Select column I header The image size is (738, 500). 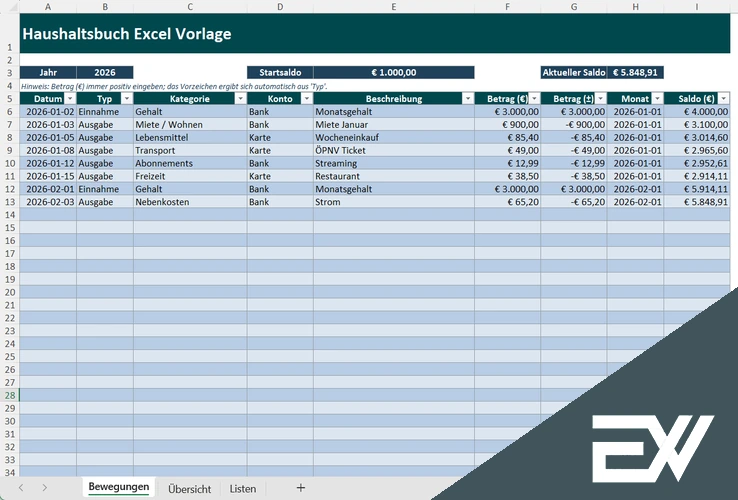click(697, 7)
